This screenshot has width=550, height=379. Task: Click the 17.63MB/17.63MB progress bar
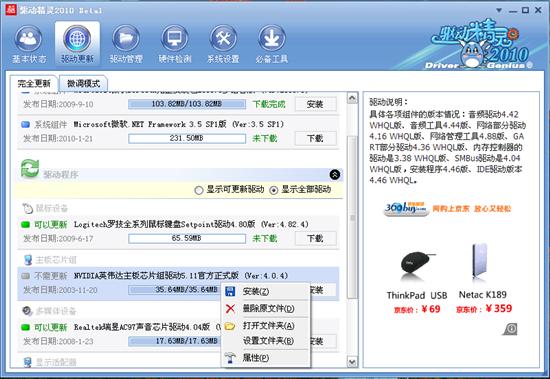[x=175, y=341]
